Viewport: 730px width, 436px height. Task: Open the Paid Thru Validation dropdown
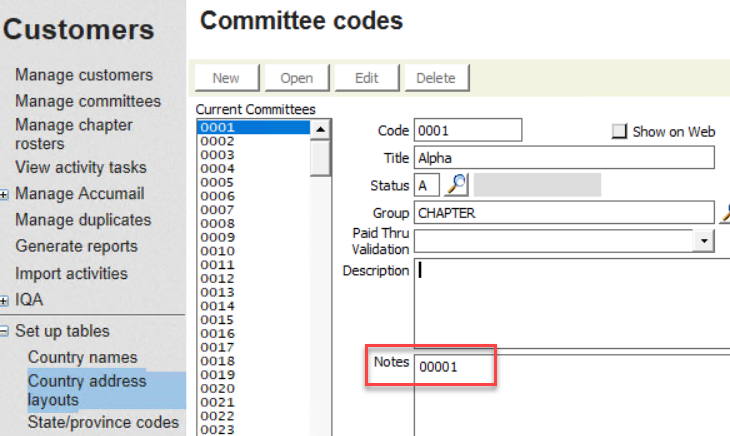coord(705,241)
